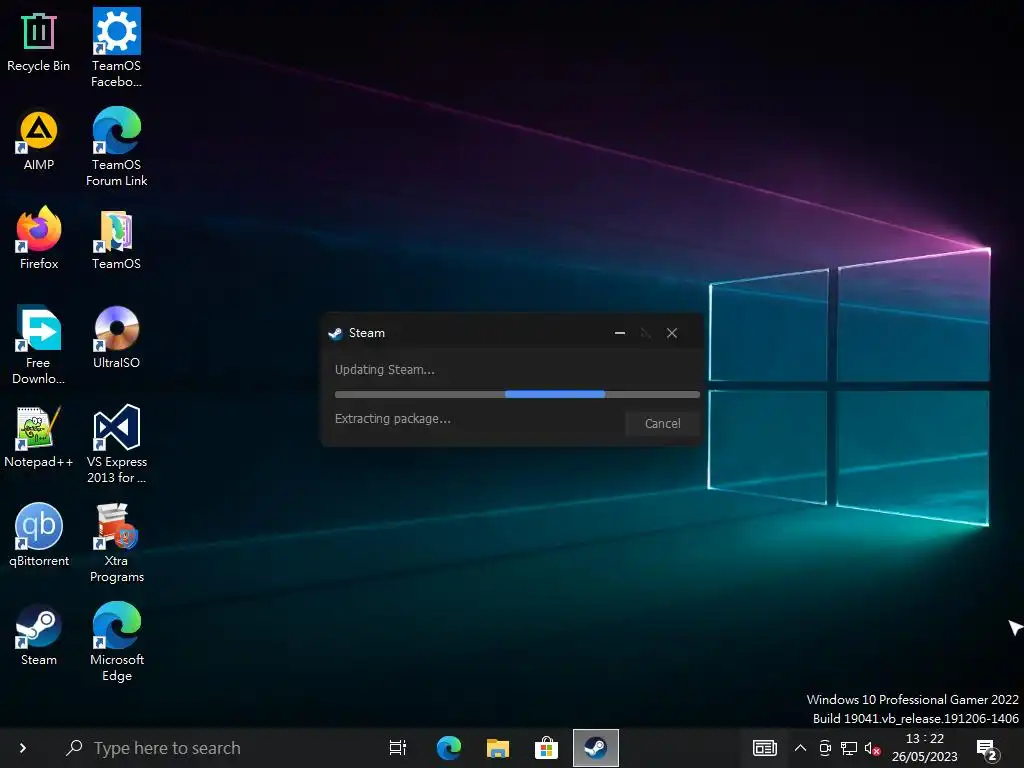Launch the qBittorrent desktop icon
Screen dimensions: 1024x768
pos(39,536)
